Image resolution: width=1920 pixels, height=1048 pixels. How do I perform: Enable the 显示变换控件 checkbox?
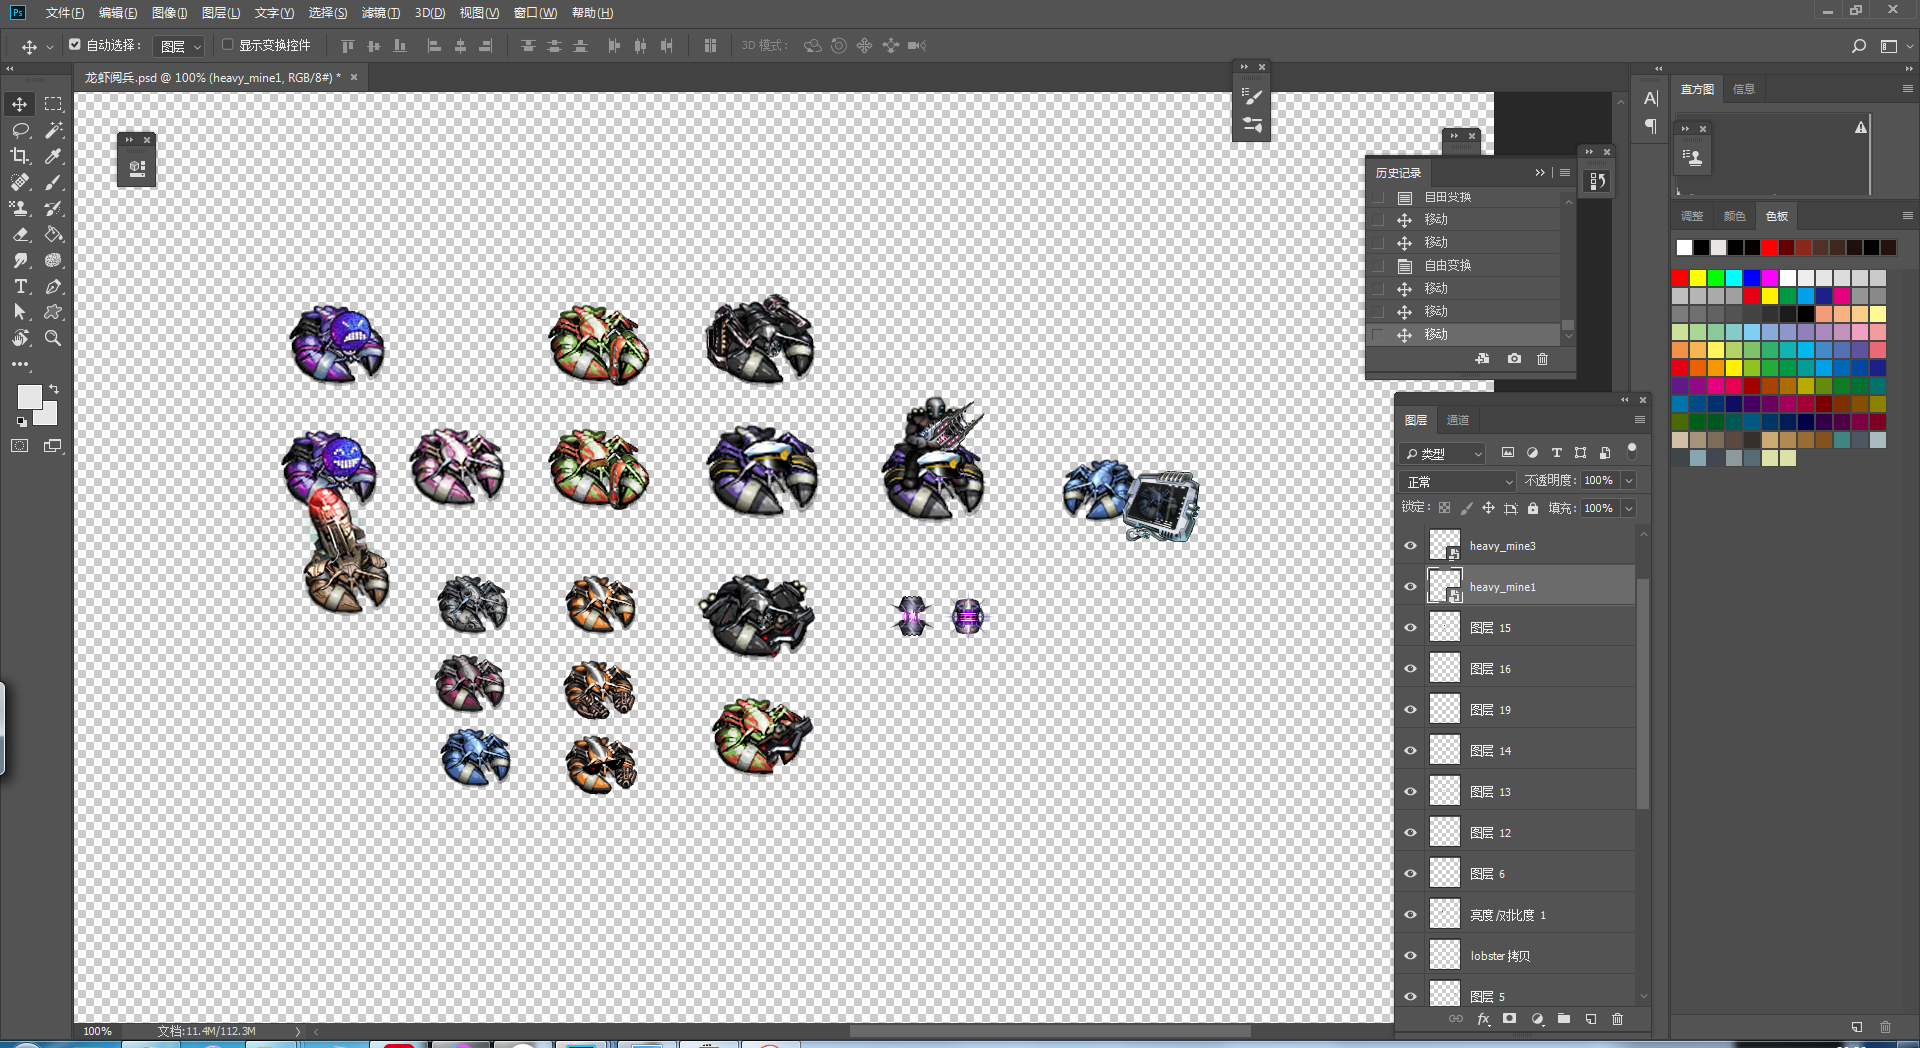coord(228,45)
